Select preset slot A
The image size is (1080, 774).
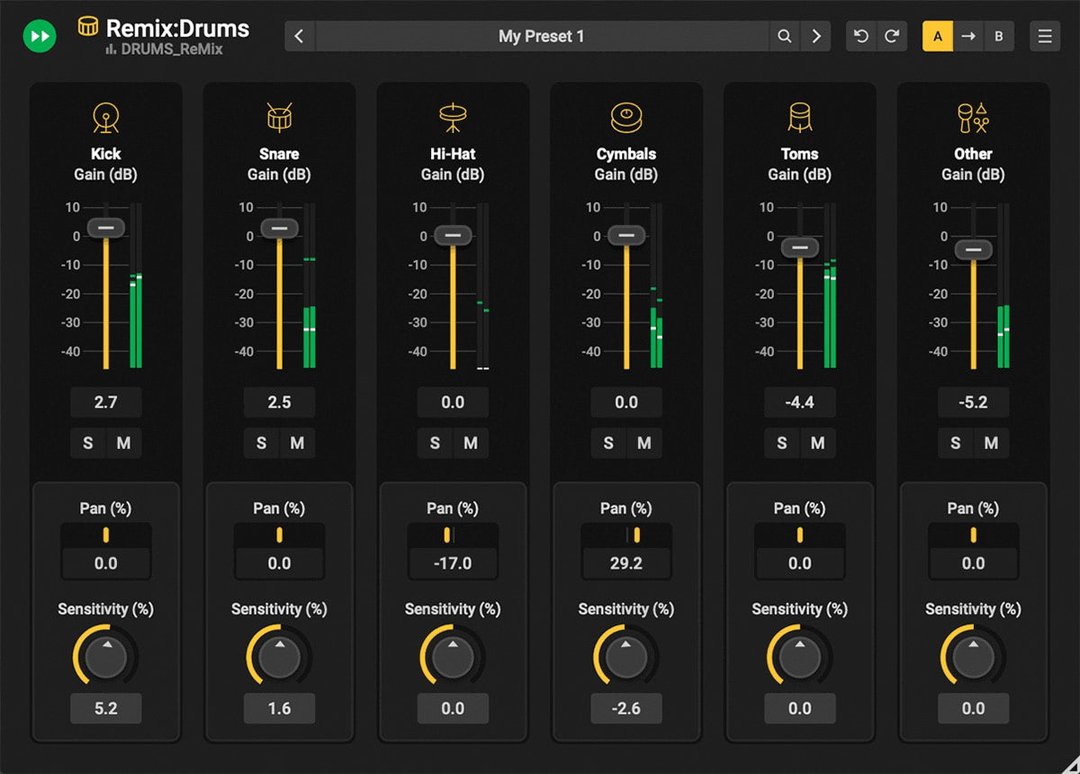[x=938, y=36]
